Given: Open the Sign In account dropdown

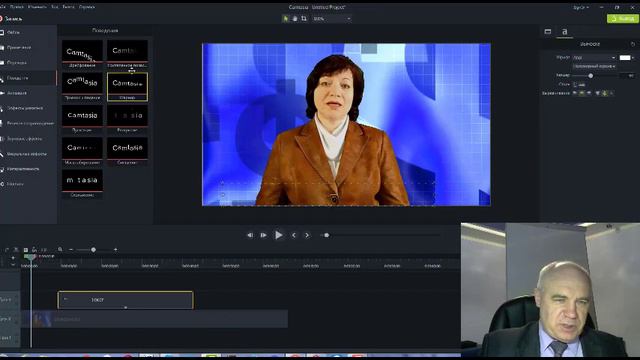Looking at the screenshot, I should (x=580, y=7).
